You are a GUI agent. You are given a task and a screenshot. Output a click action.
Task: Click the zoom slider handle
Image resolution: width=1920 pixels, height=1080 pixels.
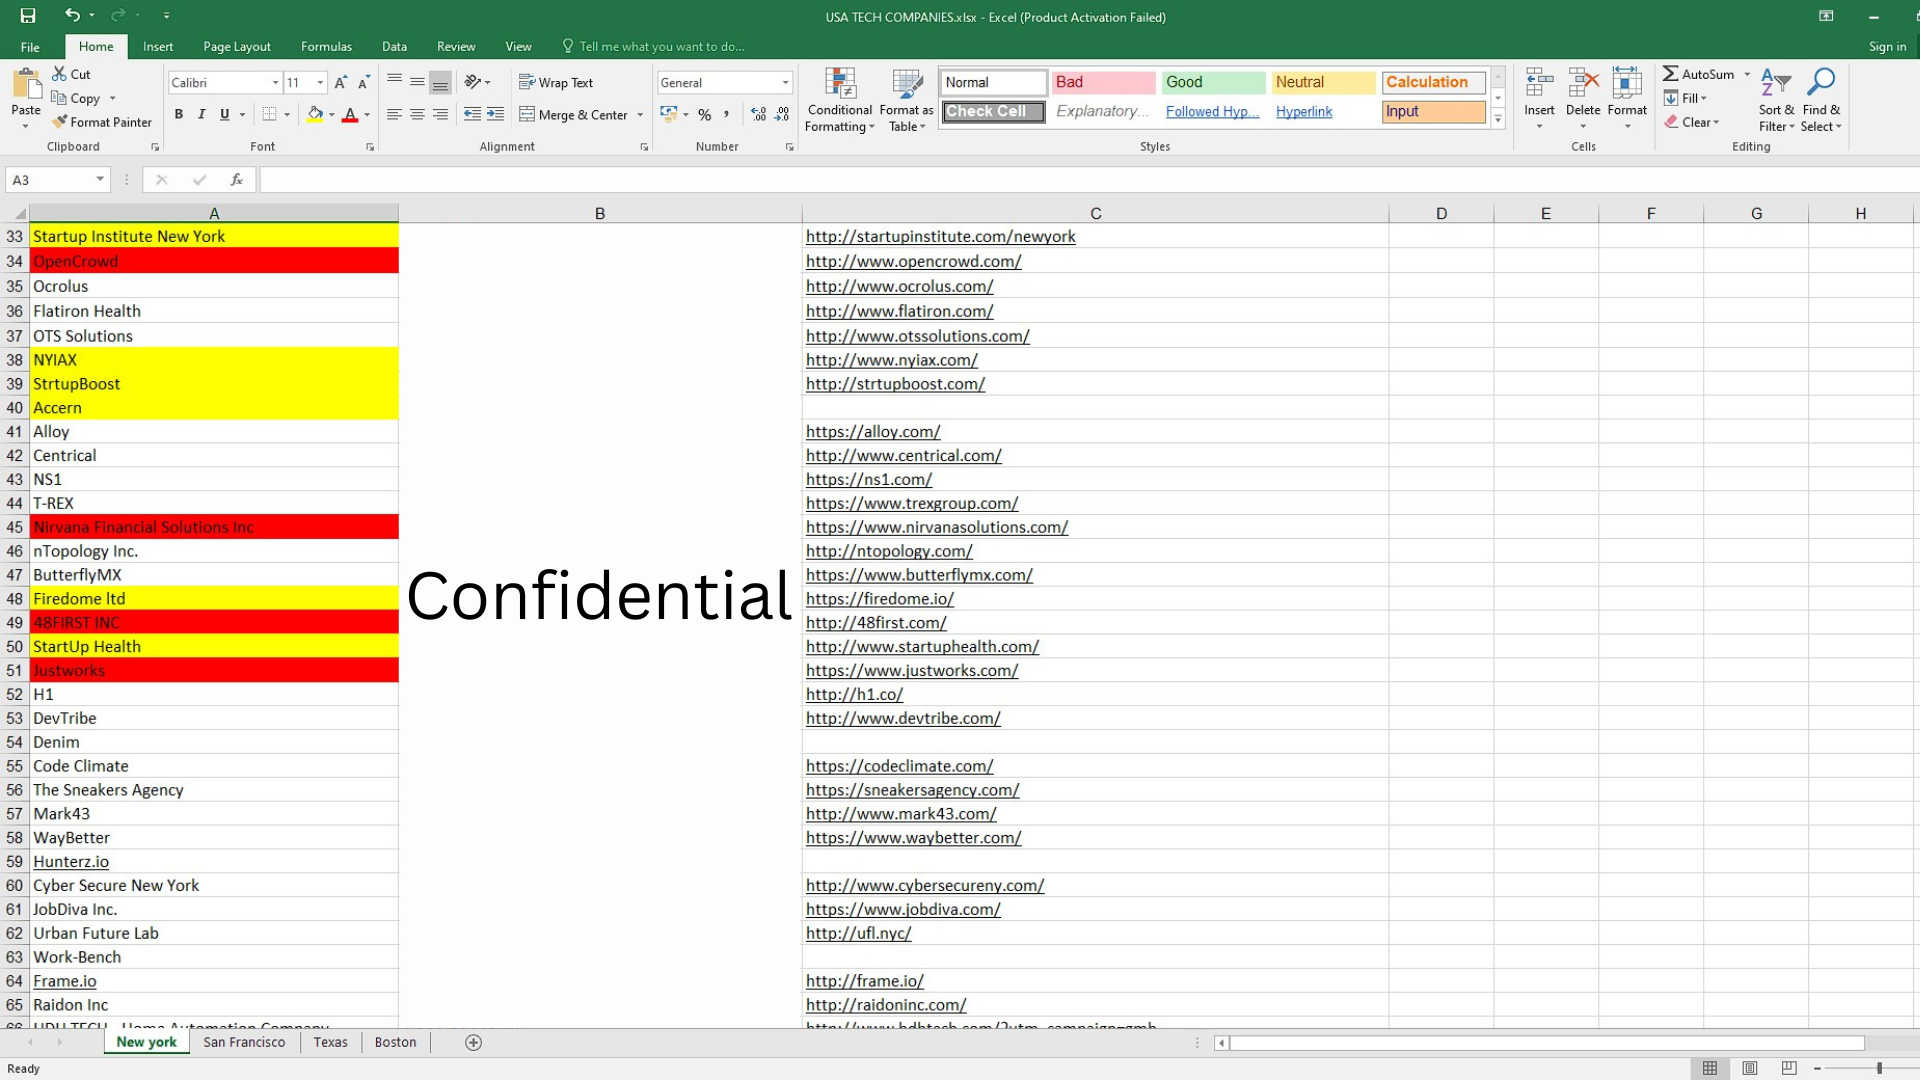[x=1879, y=1068]
